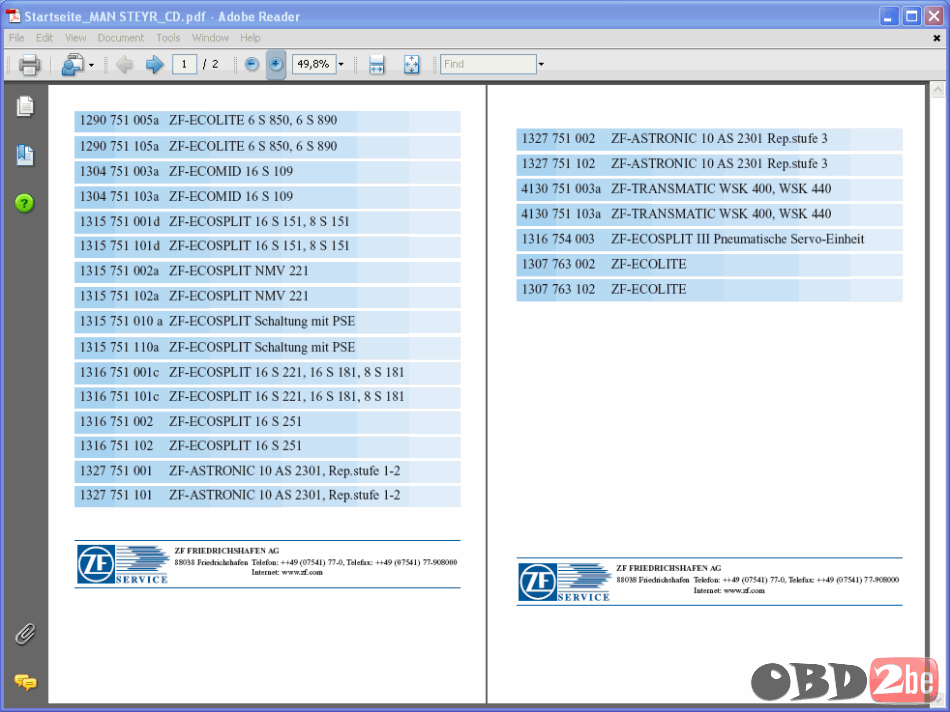Open the Attachments paperclip panel
The width and height of the screenshot is (950, 712).
pos(25,634)
